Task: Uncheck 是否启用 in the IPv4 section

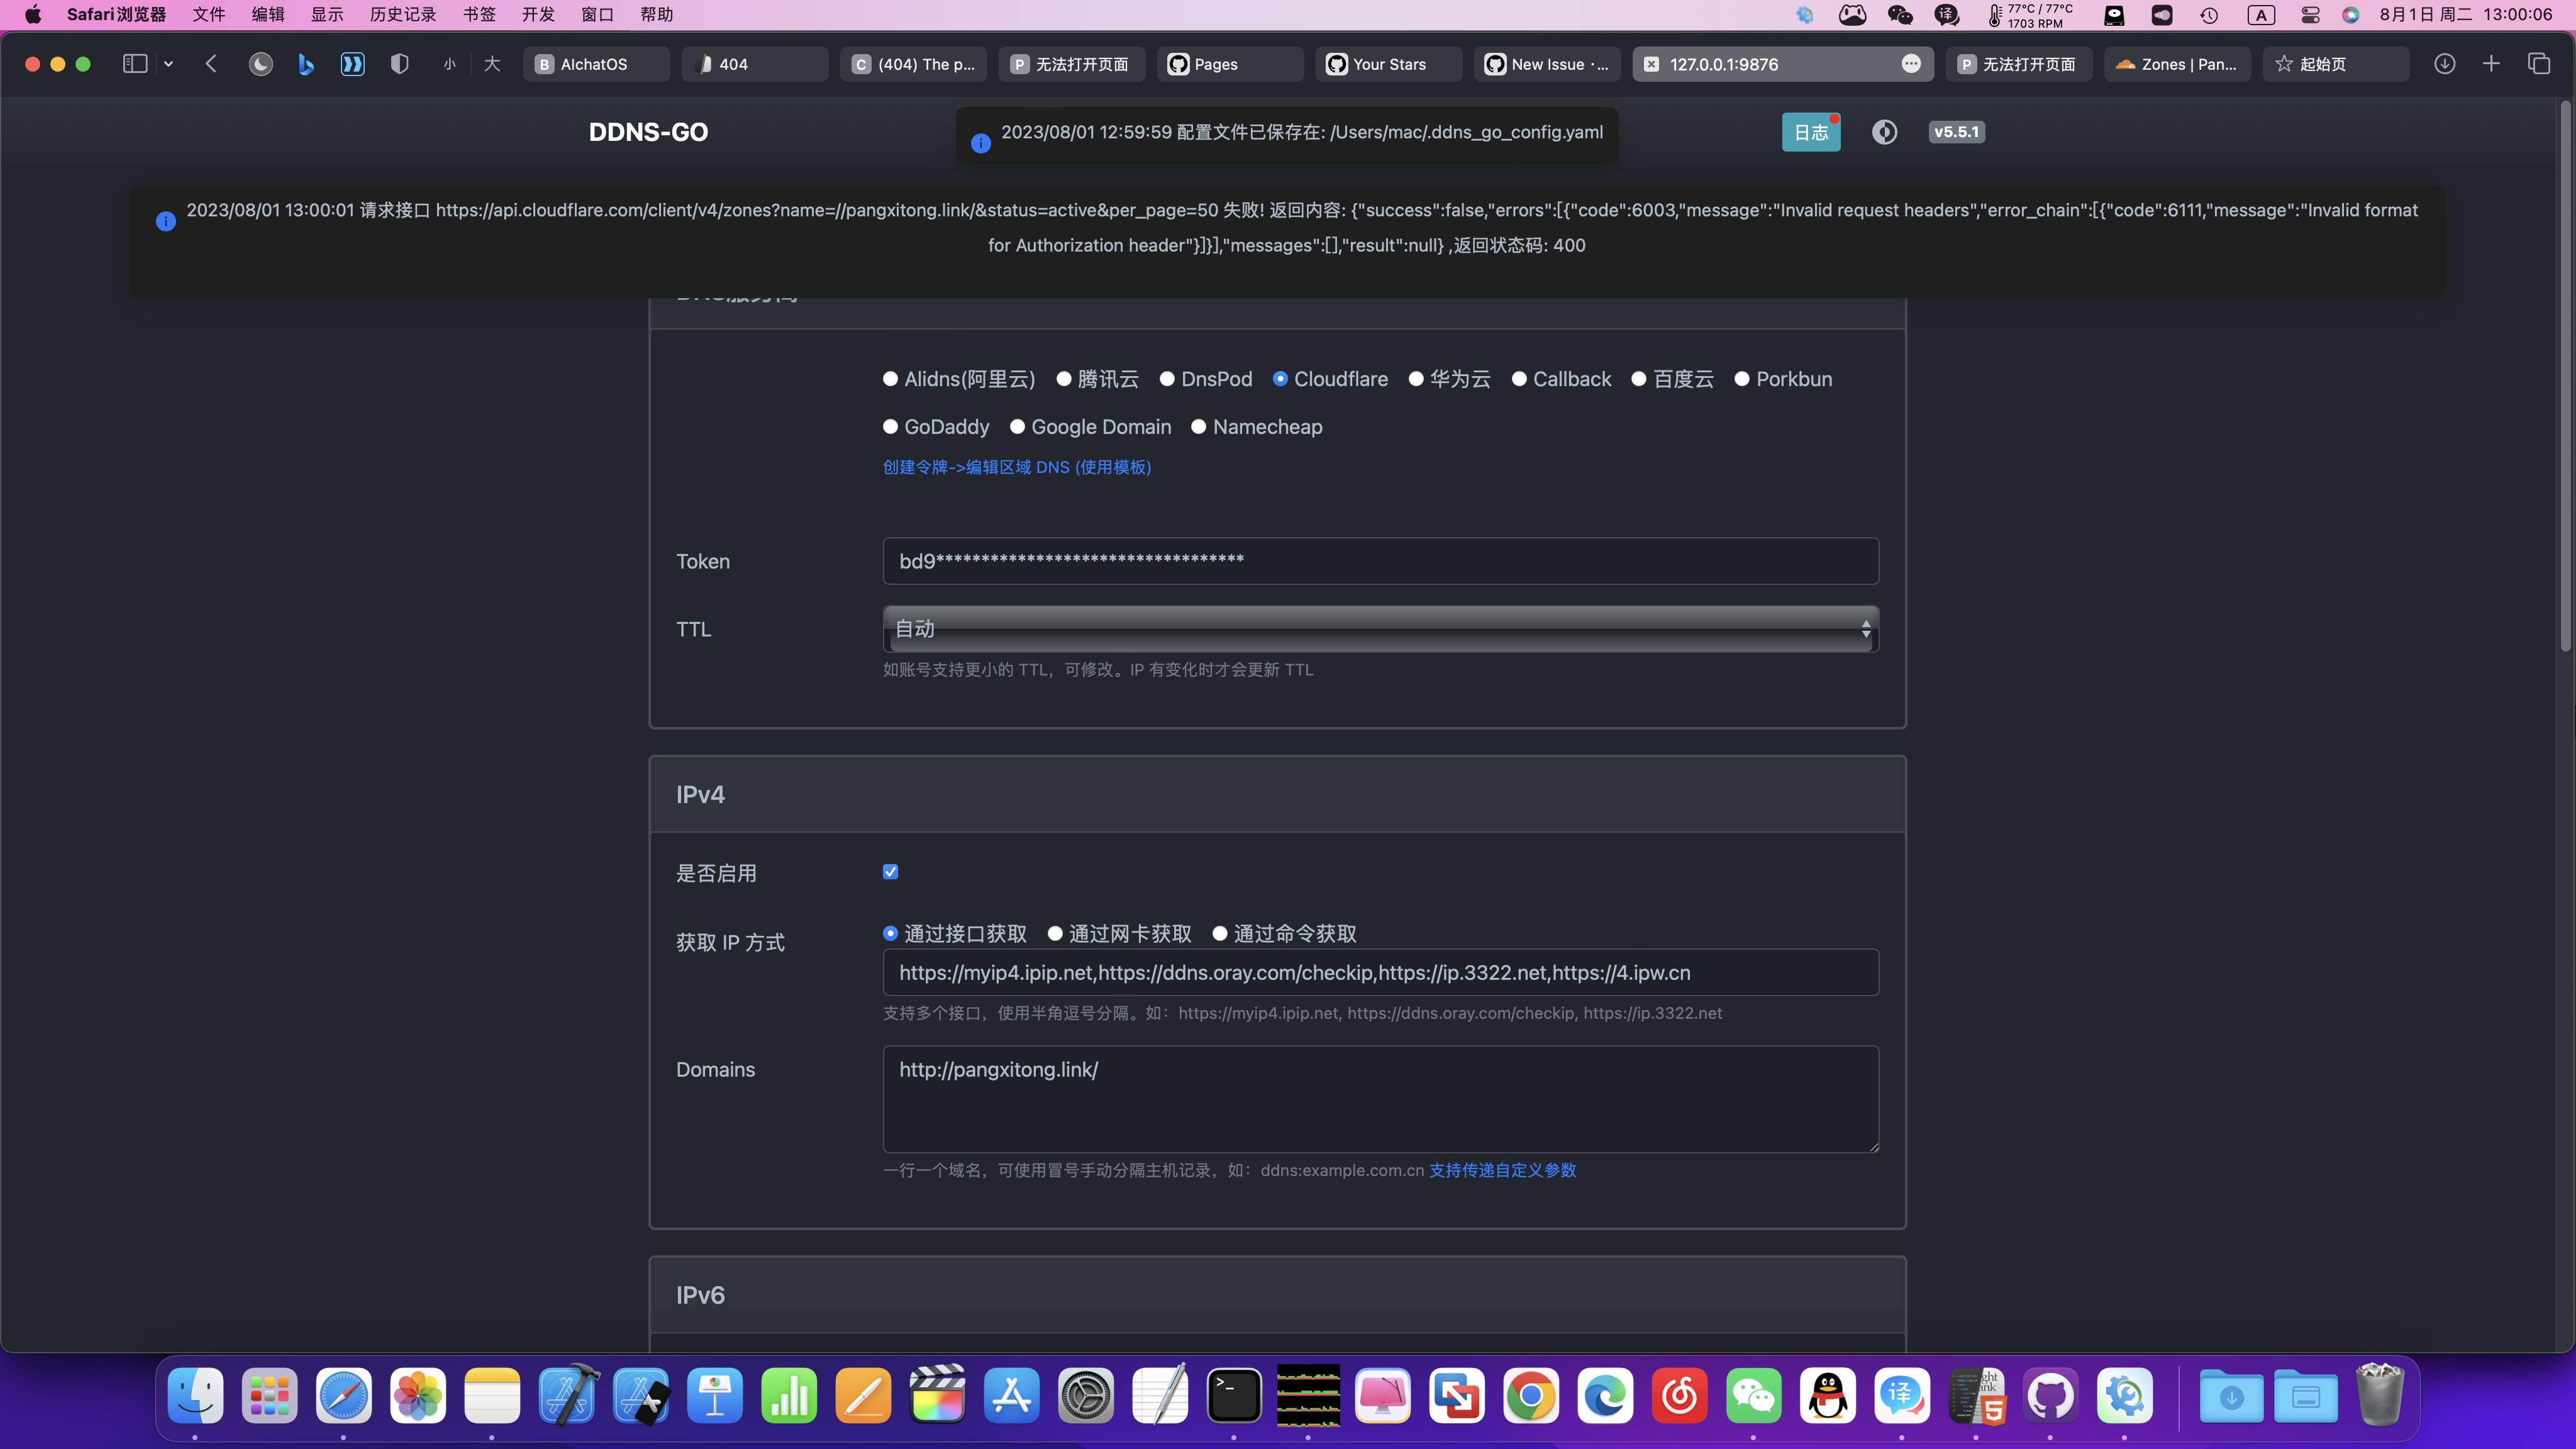Action: 889,871
